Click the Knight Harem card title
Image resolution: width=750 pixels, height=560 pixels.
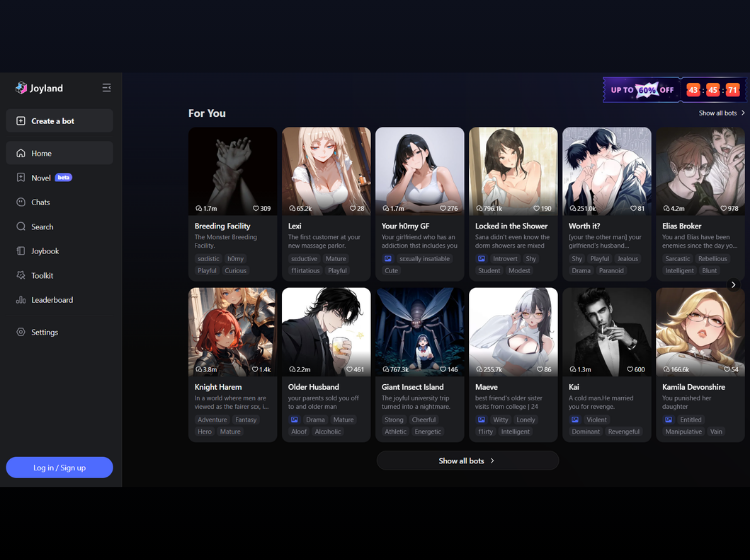pyautogui.click(x=218, y=387)
